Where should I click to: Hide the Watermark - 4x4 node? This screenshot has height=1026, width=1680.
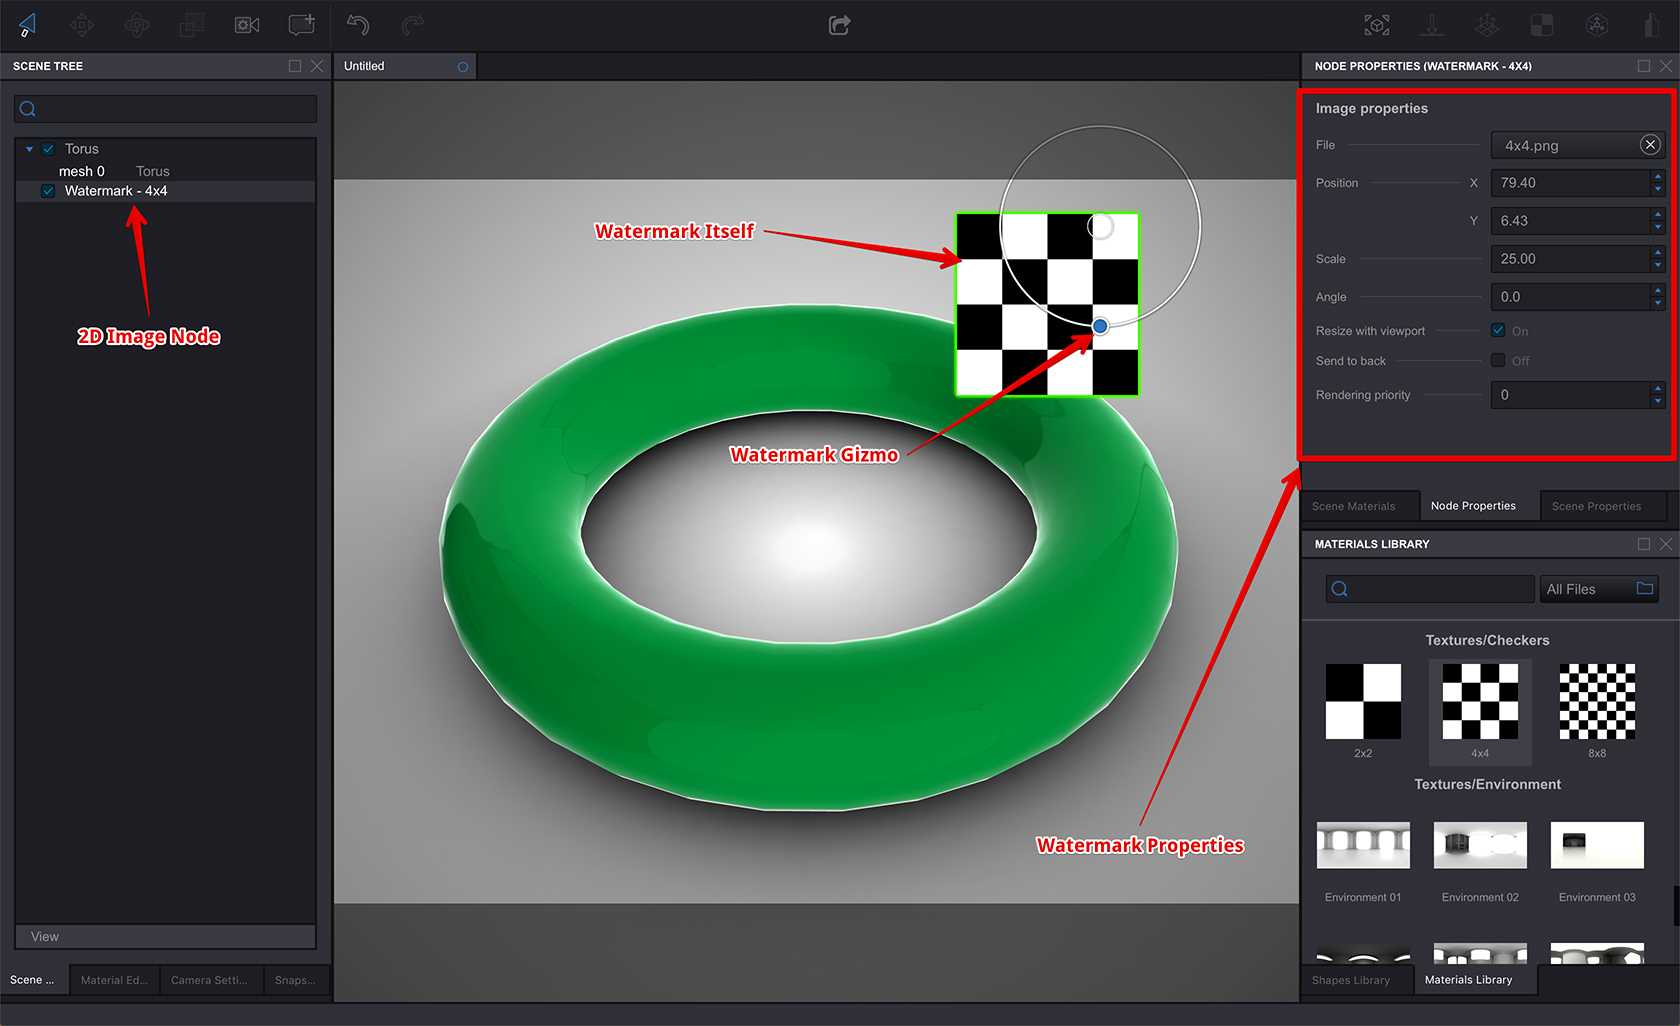[47, 190]
